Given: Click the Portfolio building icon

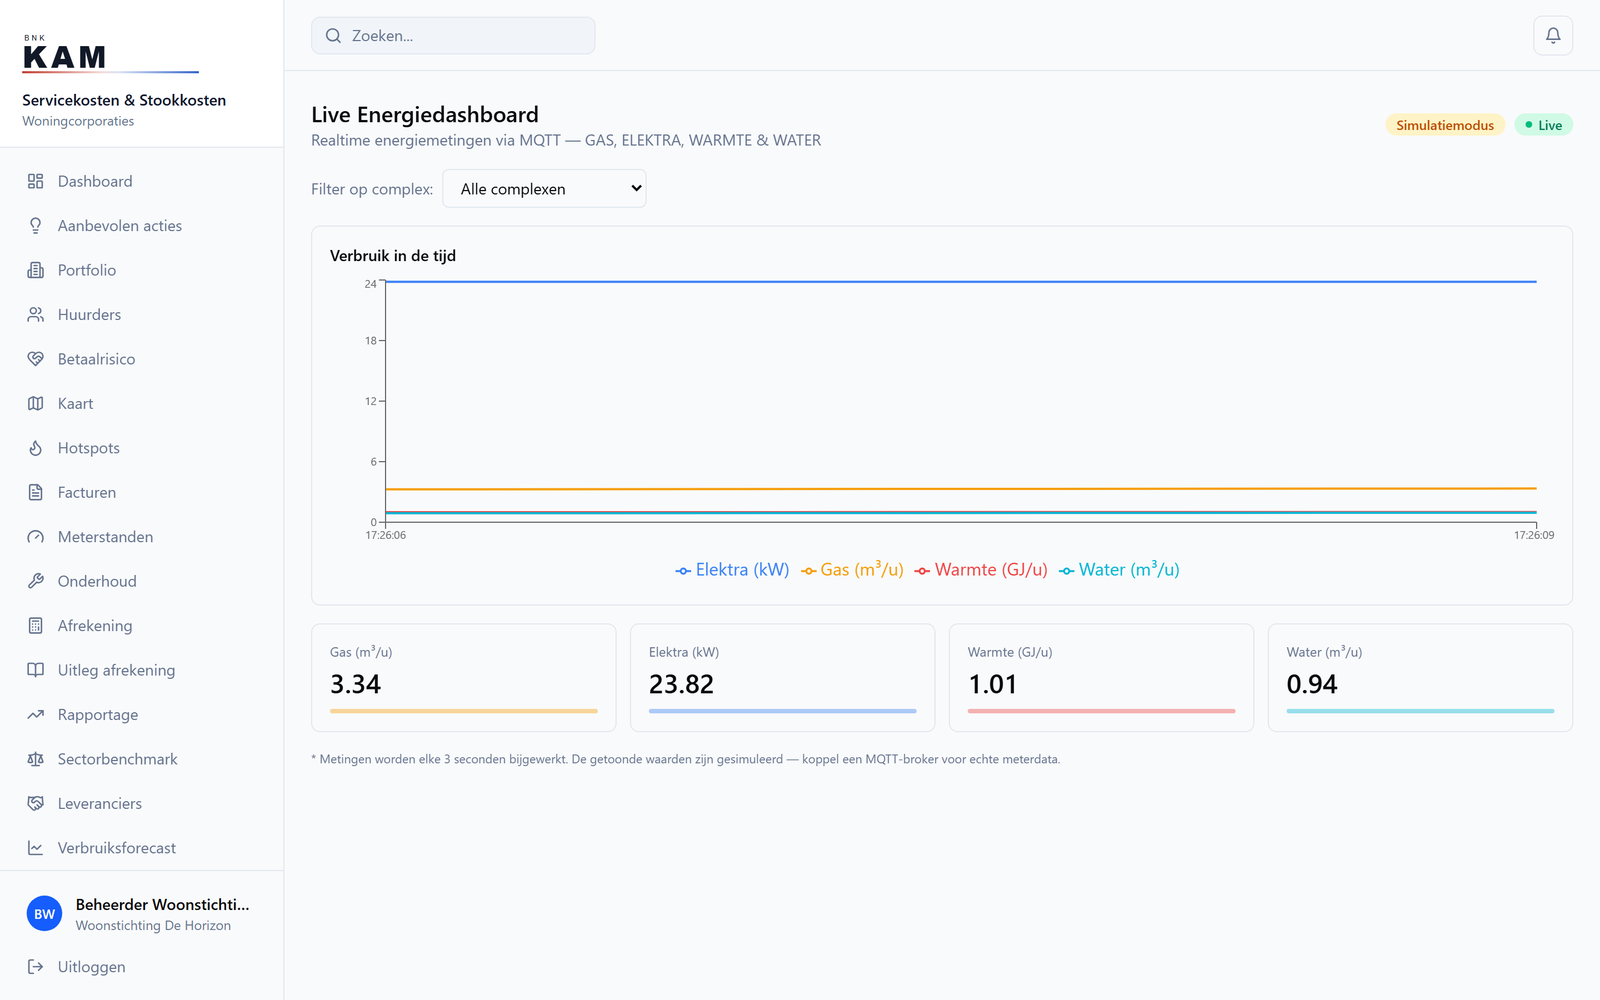Looking at the screenshot, I should [x=36, y=270].
